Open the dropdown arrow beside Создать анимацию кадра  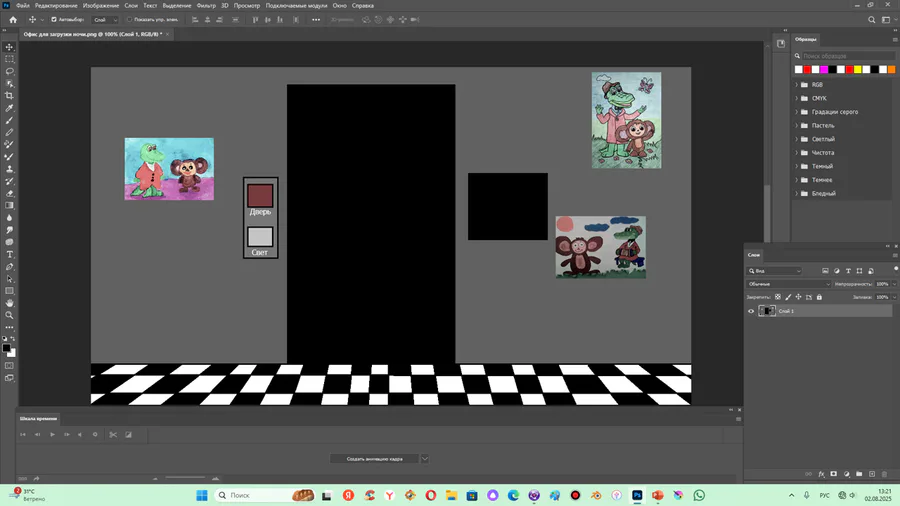click(x=425, y=458)
